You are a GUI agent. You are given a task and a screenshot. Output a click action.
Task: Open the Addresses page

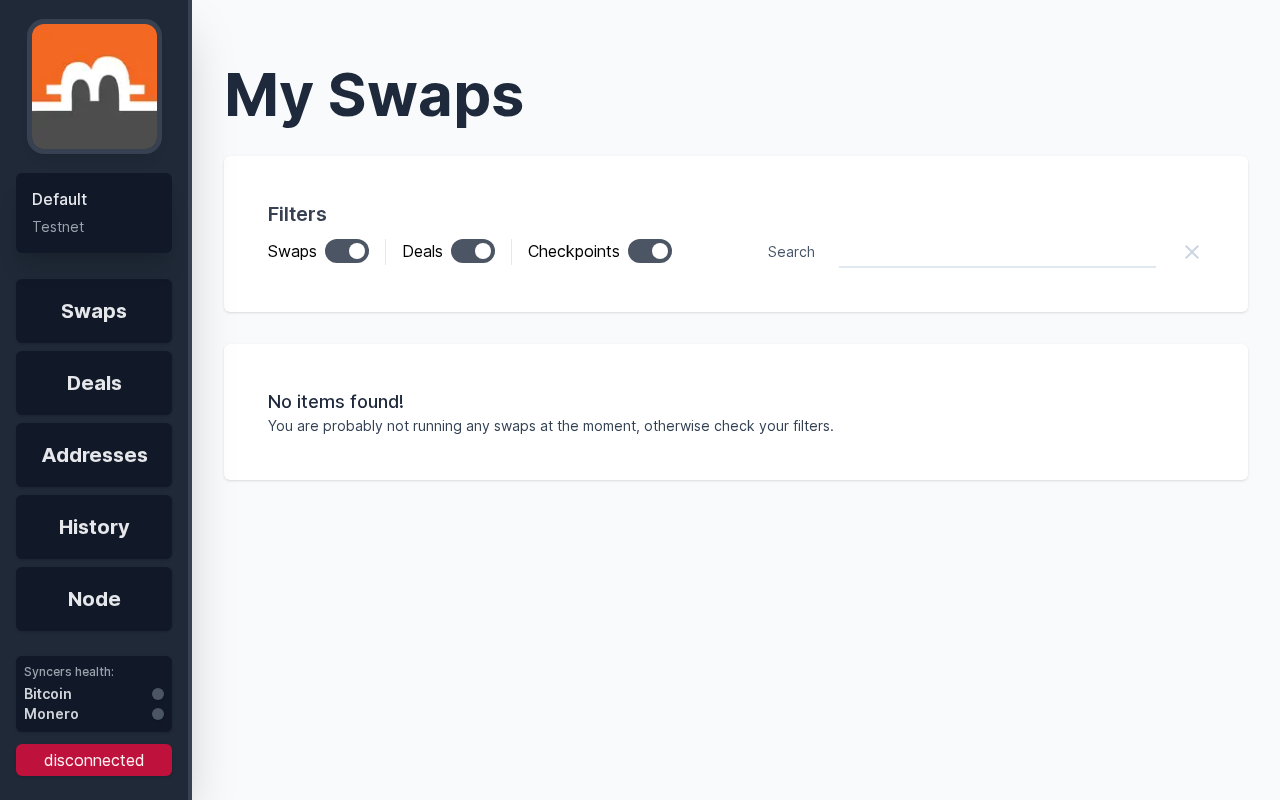[94, 455]
